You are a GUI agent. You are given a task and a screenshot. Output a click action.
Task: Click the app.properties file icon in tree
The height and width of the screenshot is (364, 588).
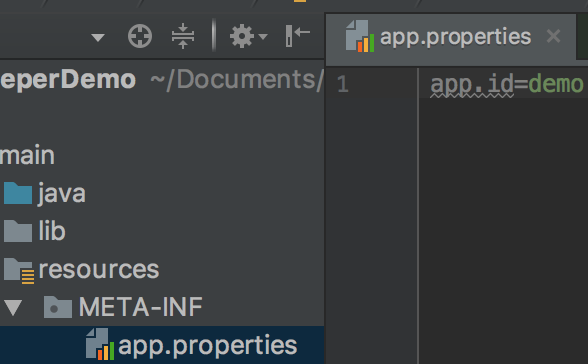[100, 344]
